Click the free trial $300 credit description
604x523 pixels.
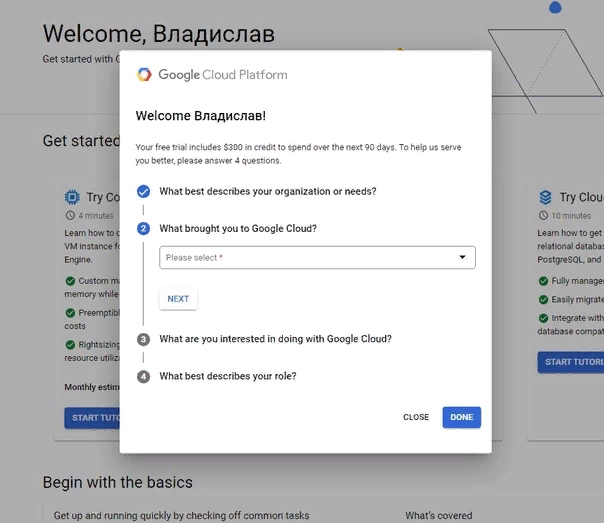pyautogui.click(x=298, y=154)
